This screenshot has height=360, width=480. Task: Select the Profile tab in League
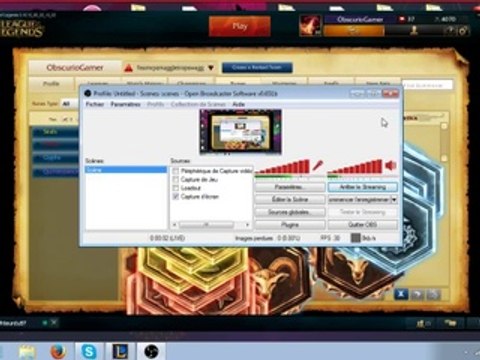[51, 84]
